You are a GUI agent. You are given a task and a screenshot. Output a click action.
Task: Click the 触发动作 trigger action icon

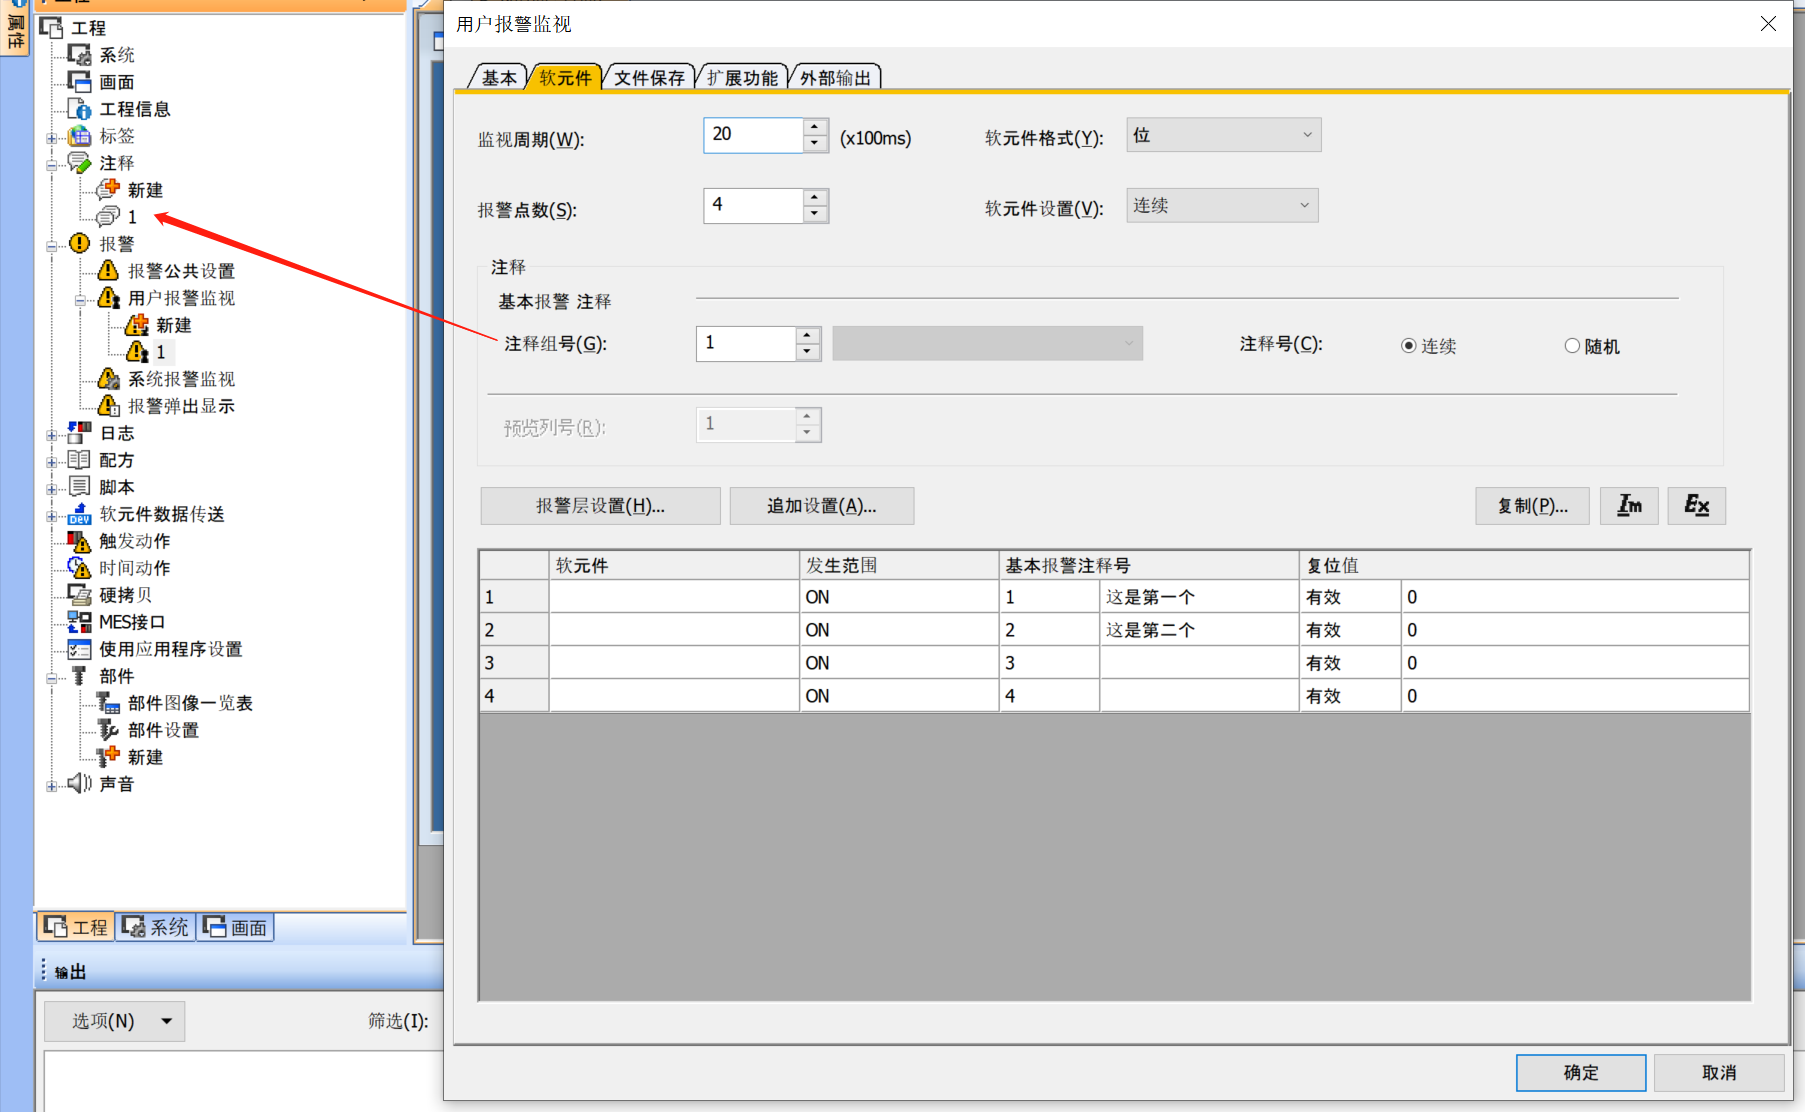click(x=79, y=541)
